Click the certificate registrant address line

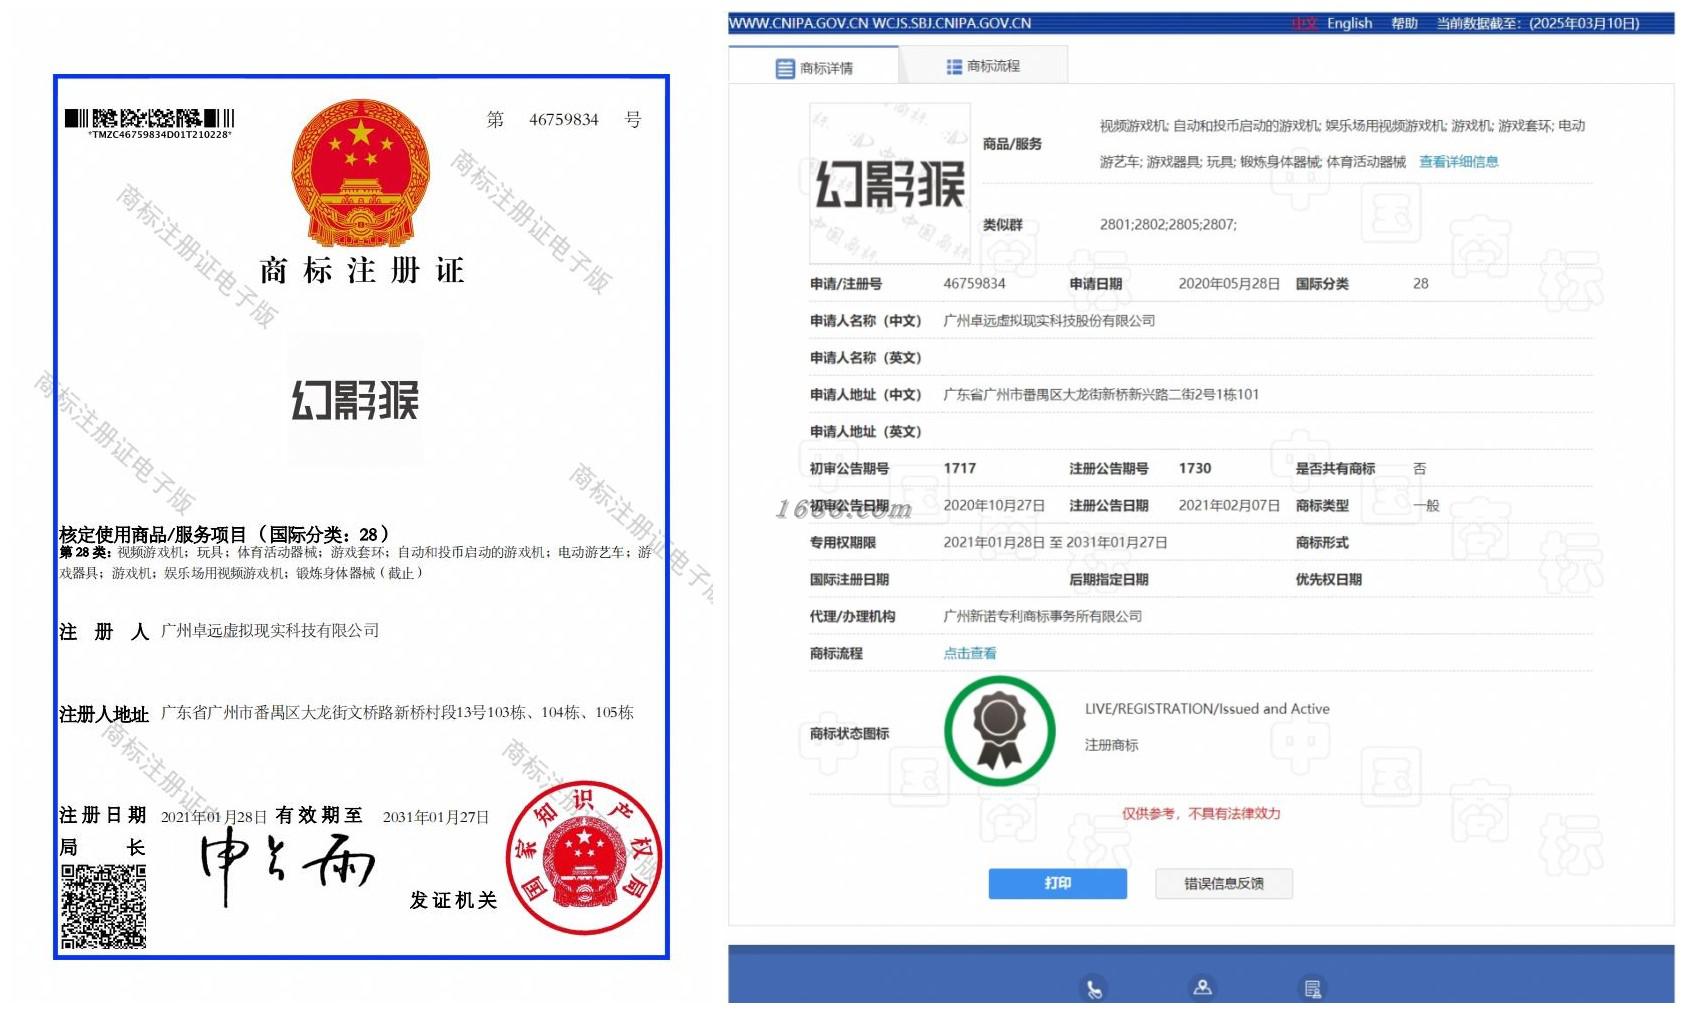point(397,713)
